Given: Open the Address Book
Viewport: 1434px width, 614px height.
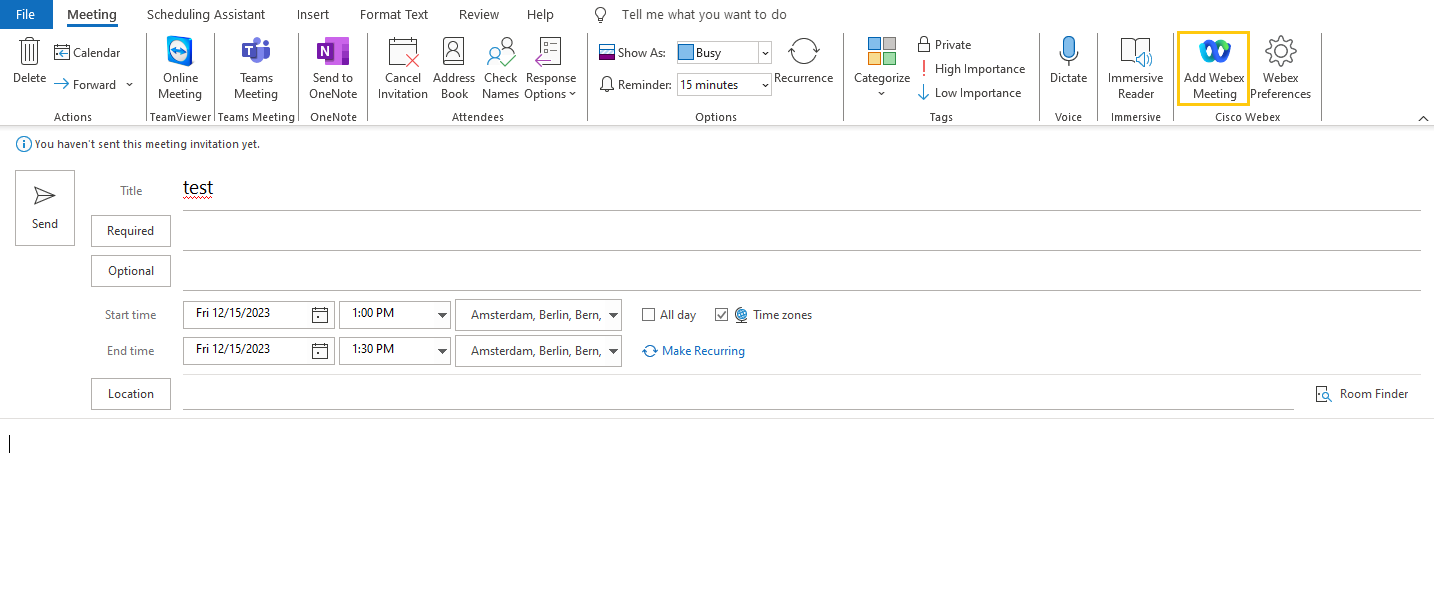Looking at the screenshot, I should (454, 52).
